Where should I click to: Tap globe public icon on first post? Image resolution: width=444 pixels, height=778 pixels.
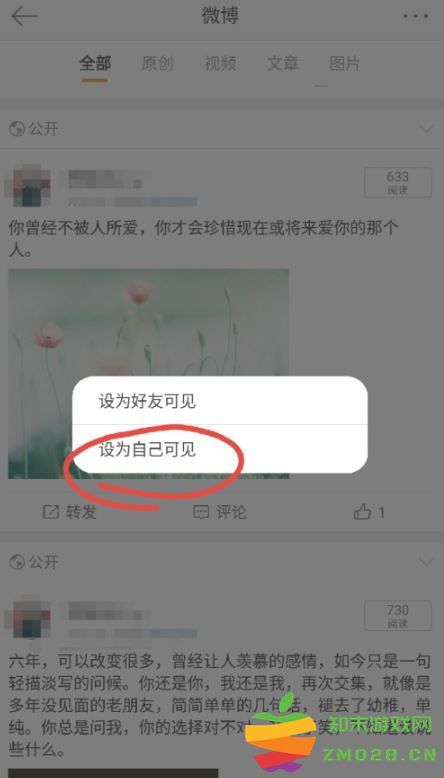click(x=17, y=130)
